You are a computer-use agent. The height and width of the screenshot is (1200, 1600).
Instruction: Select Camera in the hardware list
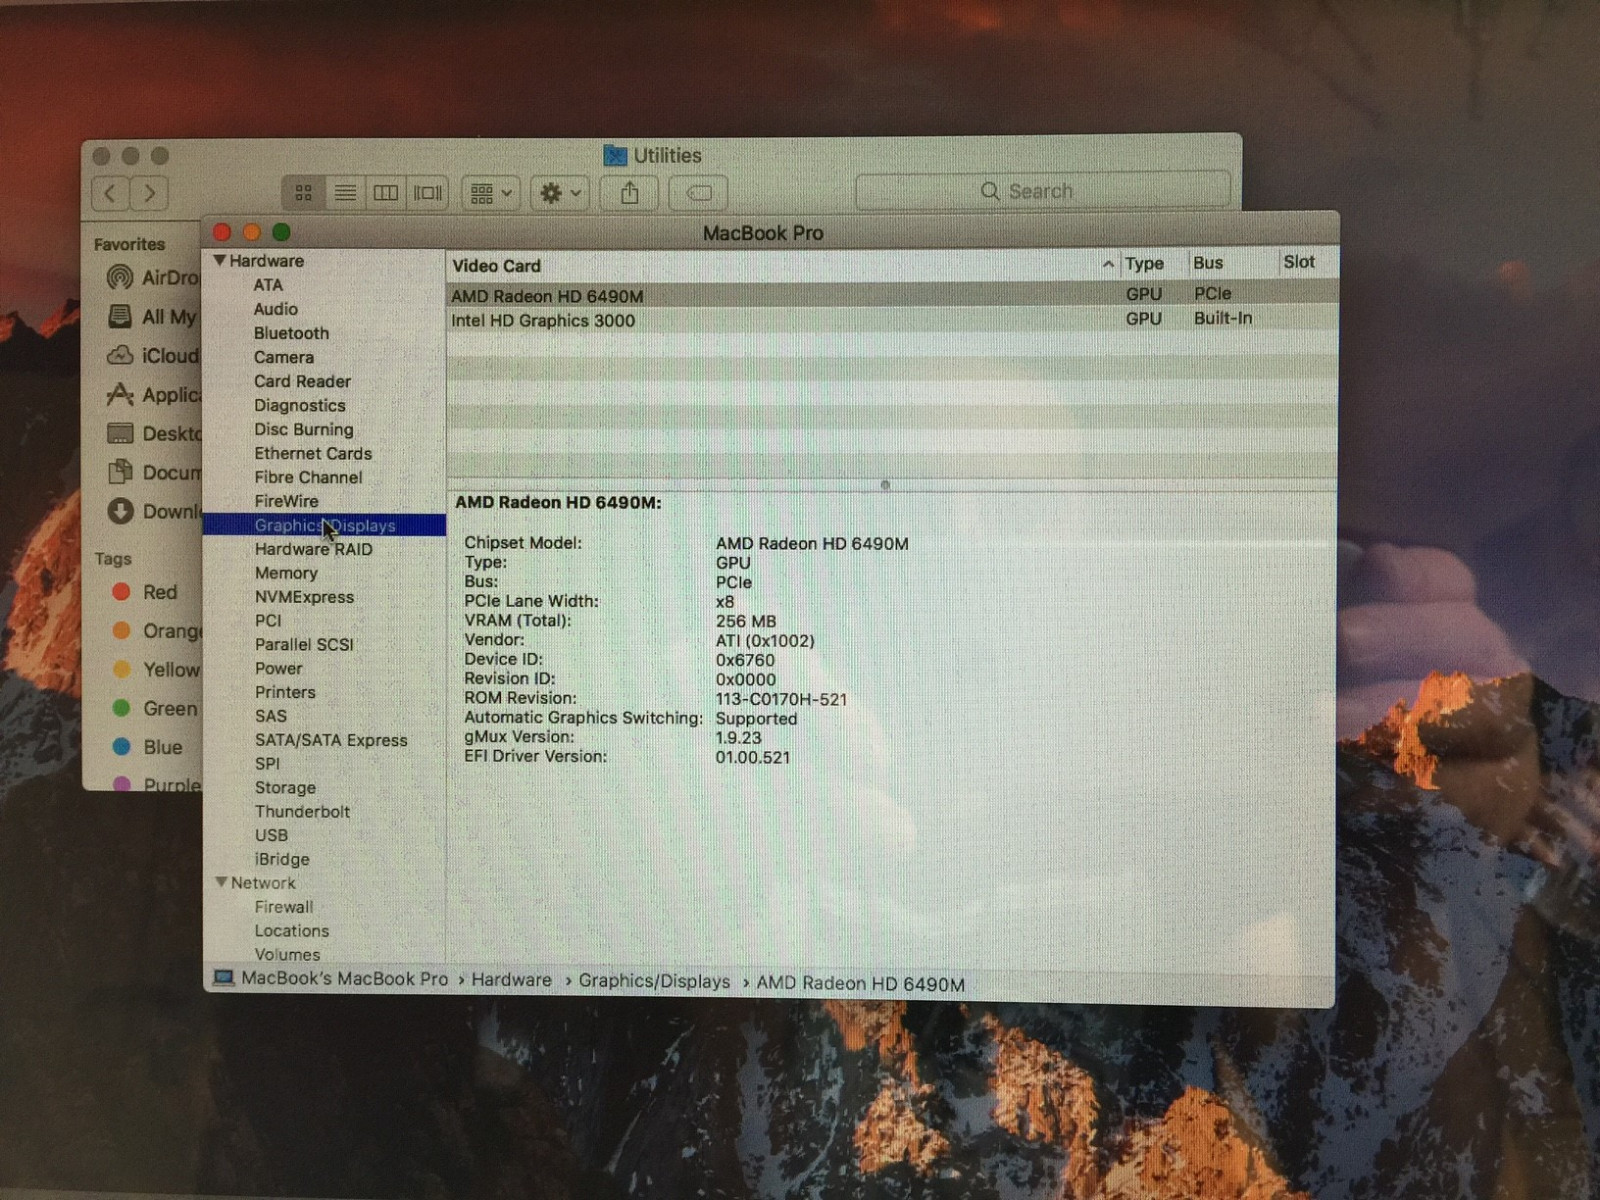click(x=284, y=357)
